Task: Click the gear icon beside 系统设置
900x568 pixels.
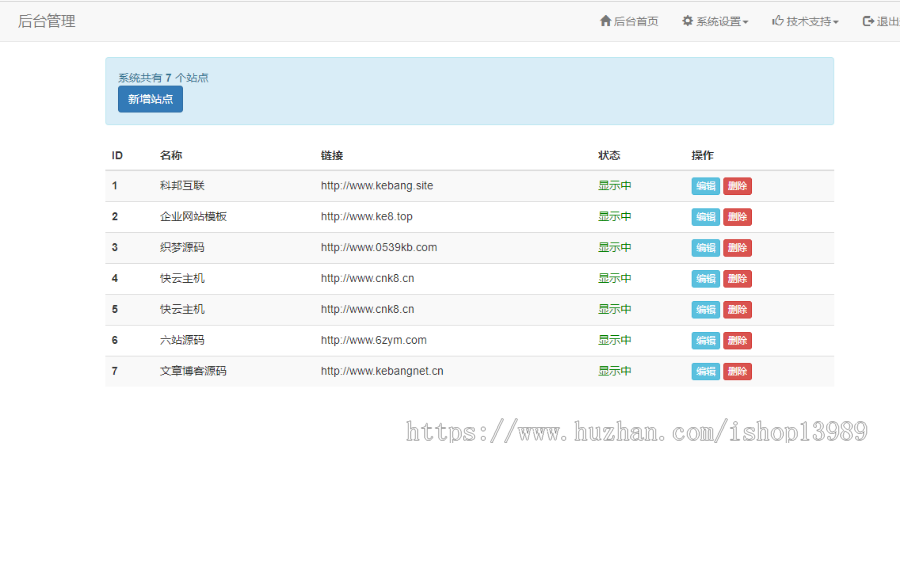Action: (687, 21)
